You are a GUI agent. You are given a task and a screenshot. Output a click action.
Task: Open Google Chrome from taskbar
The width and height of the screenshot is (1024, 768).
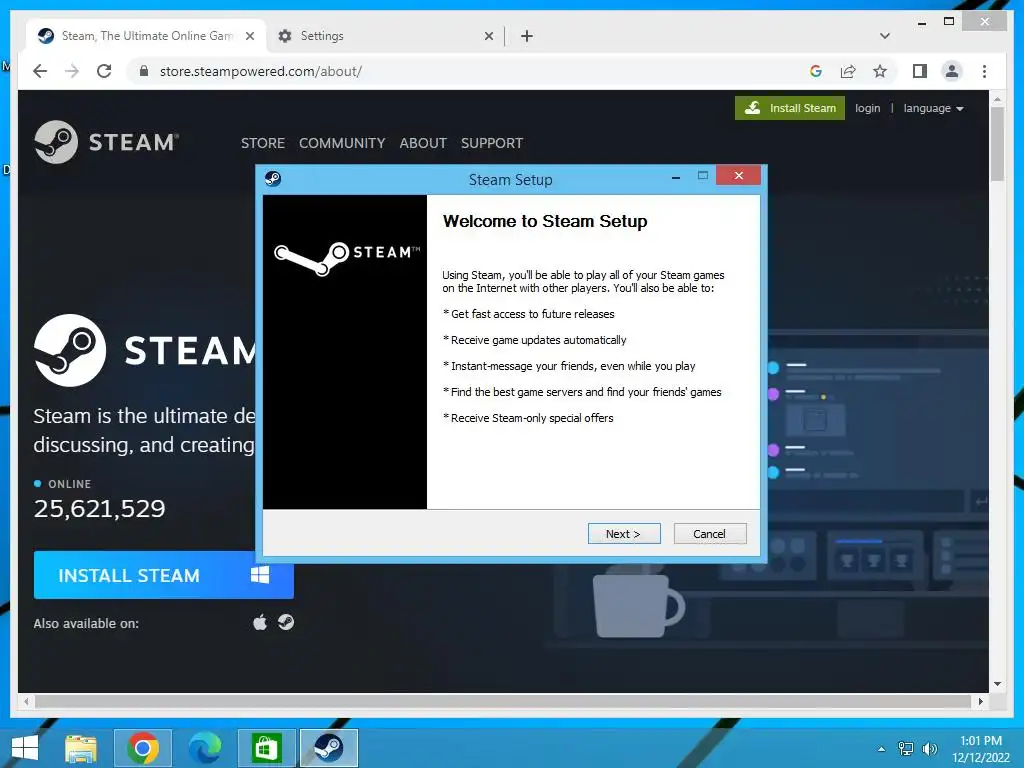coord(143,748)
